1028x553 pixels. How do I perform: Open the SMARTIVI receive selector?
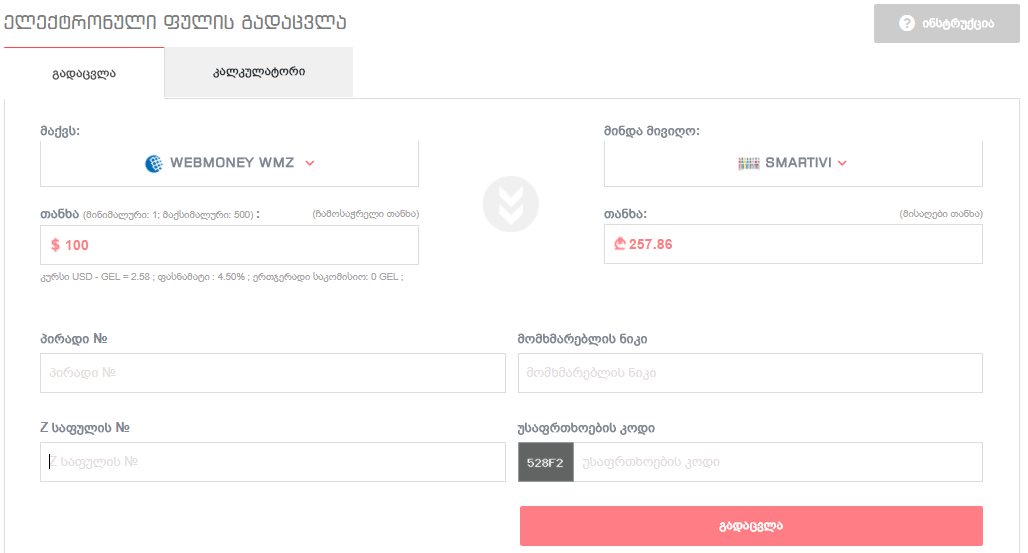(793, 163)
